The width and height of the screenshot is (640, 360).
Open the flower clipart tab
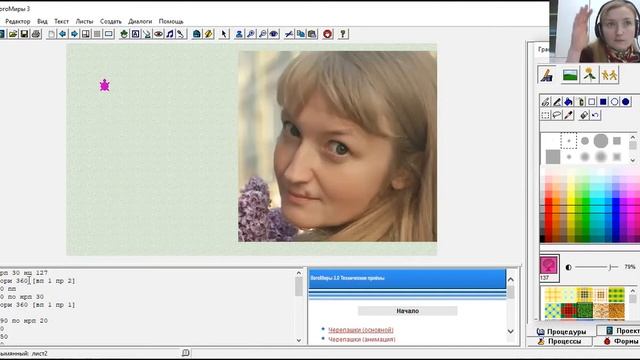coord(589,75)
